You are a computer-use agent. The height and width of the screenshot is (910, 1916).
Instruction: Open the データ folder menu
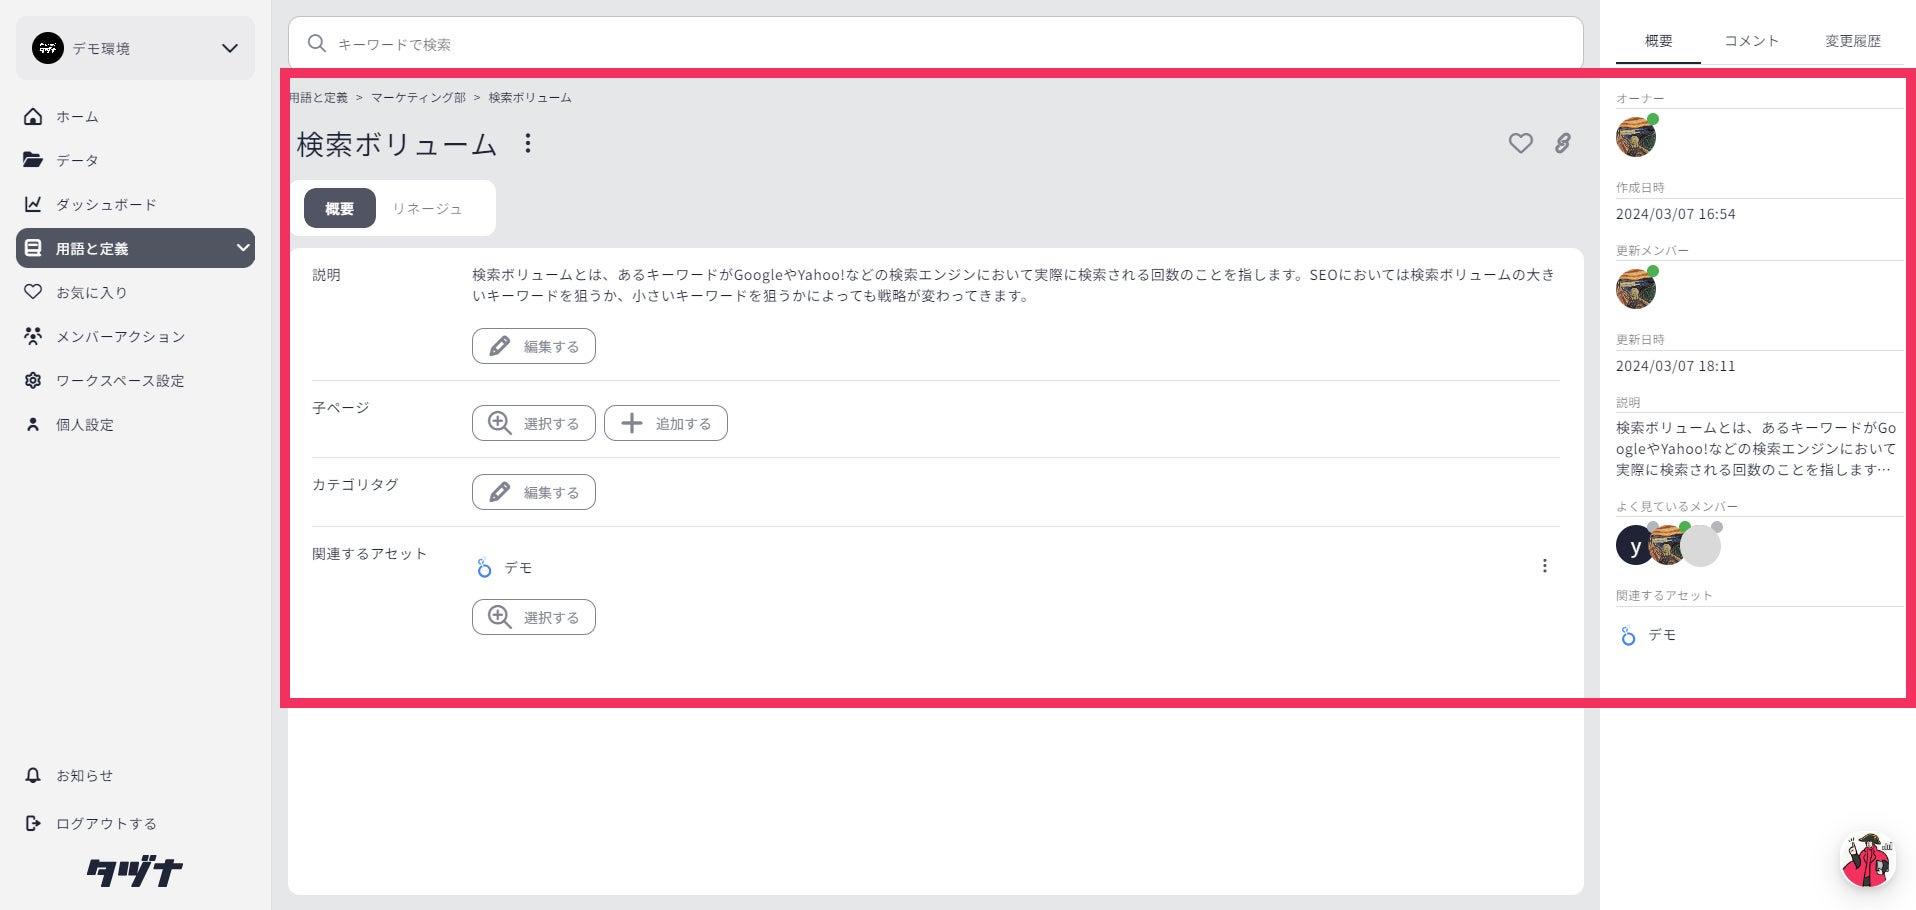(x=135, y=160)
